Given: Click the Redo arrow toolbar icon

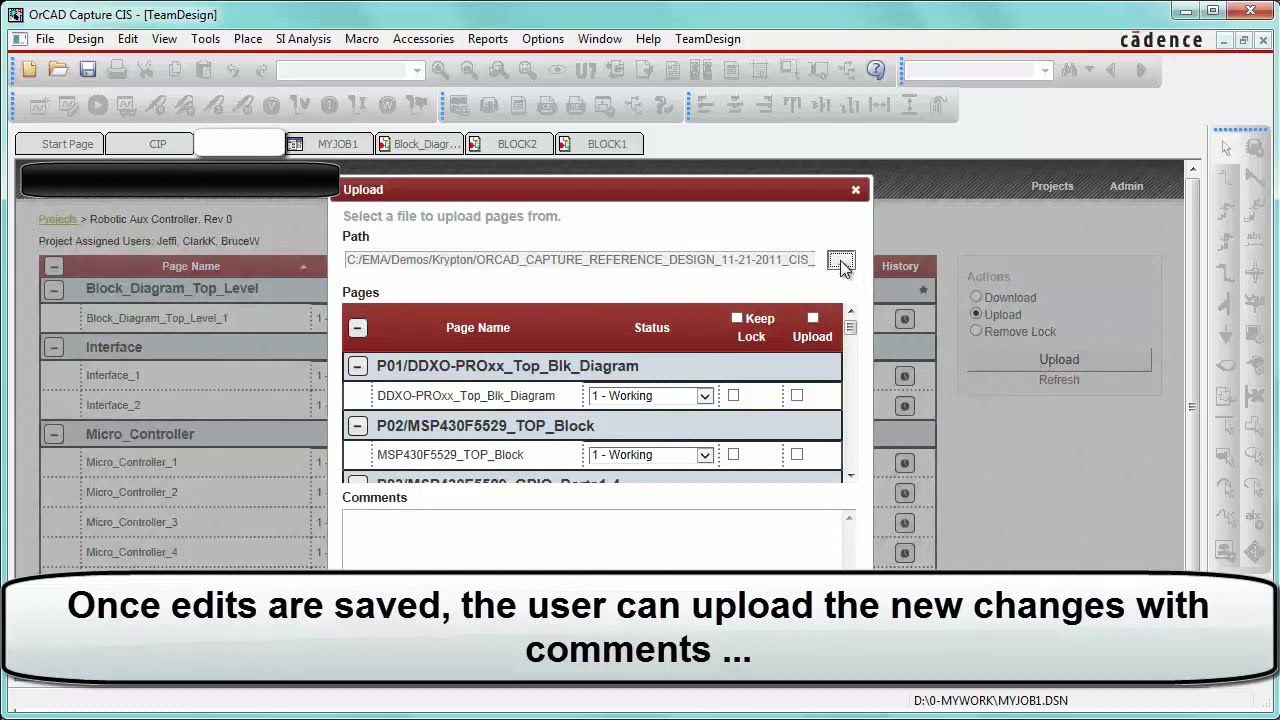Looking at the screenshot, I should coord(262,69).
